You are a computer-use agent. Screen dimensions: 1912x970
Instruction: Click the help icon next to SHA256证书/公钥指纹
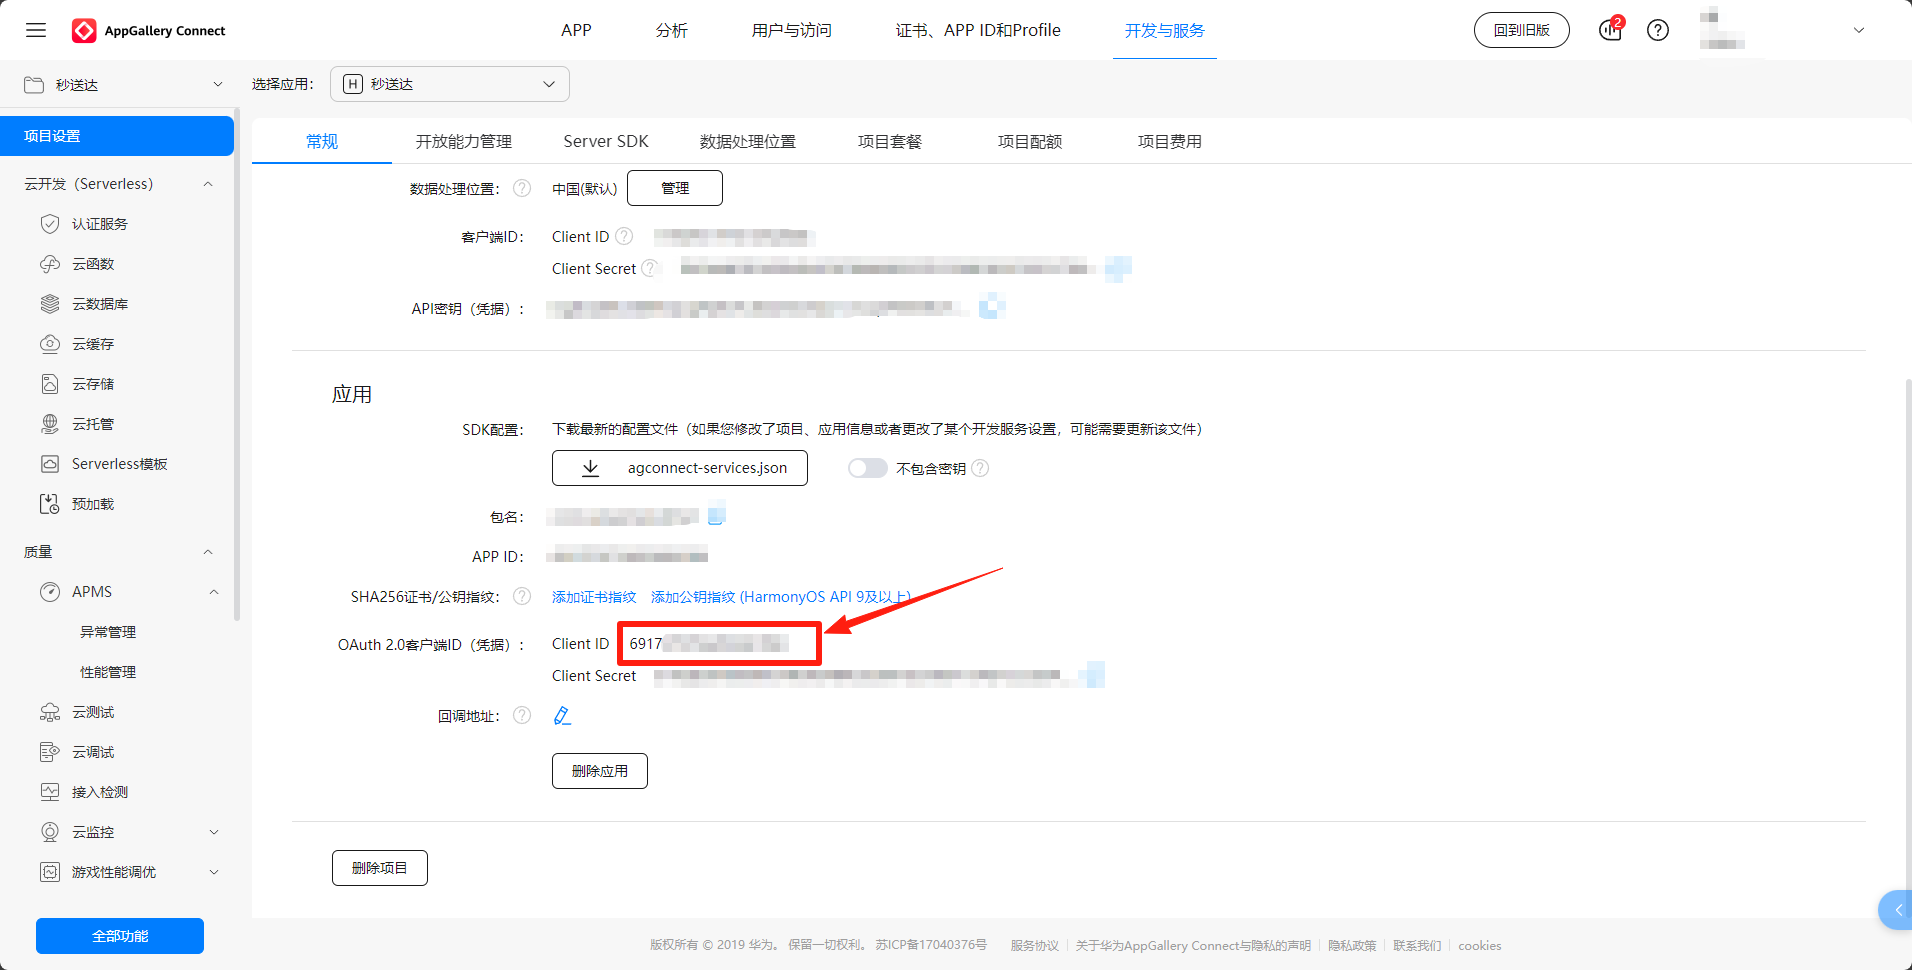click(x=522, y=596)
